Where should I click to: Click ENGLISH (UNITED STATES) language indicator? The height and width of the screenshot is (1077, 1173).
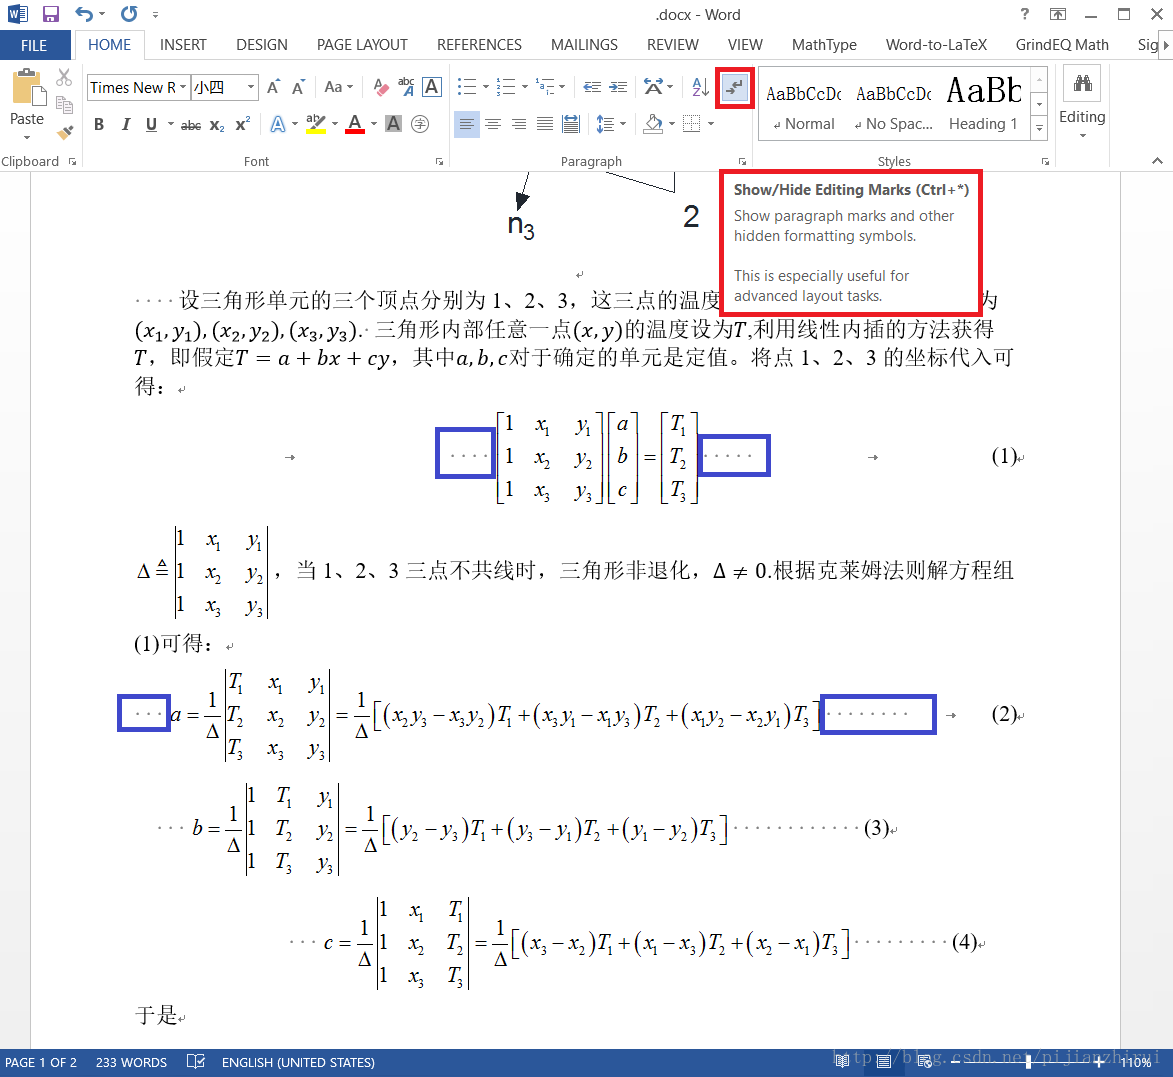298,1062
